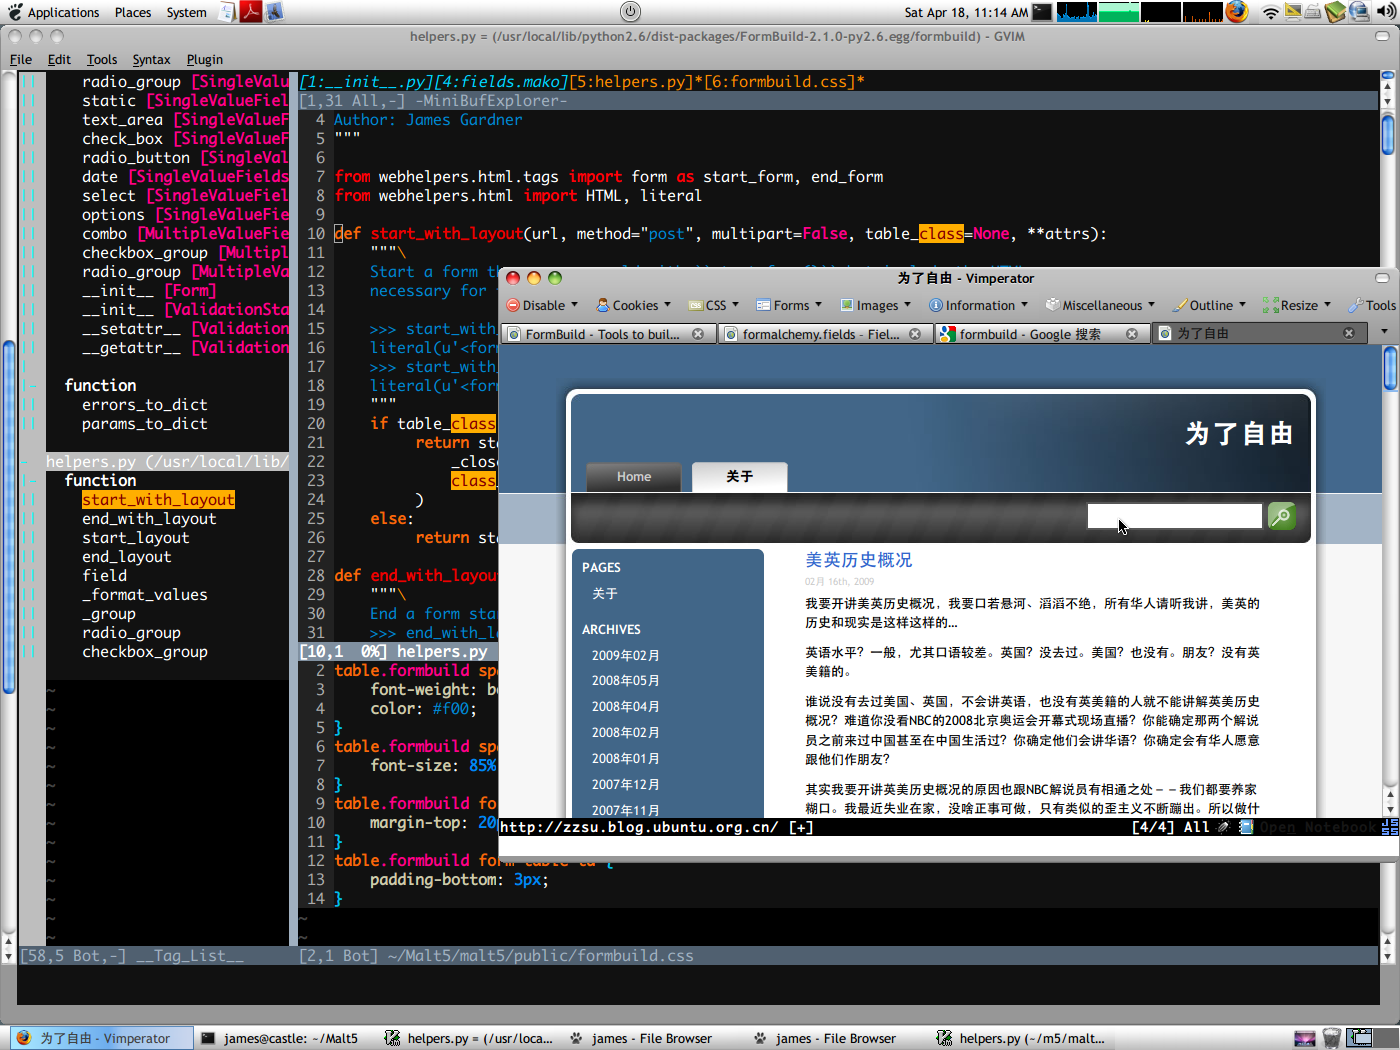Open the Disable dropdown menu arrow

tap(575, 305)
